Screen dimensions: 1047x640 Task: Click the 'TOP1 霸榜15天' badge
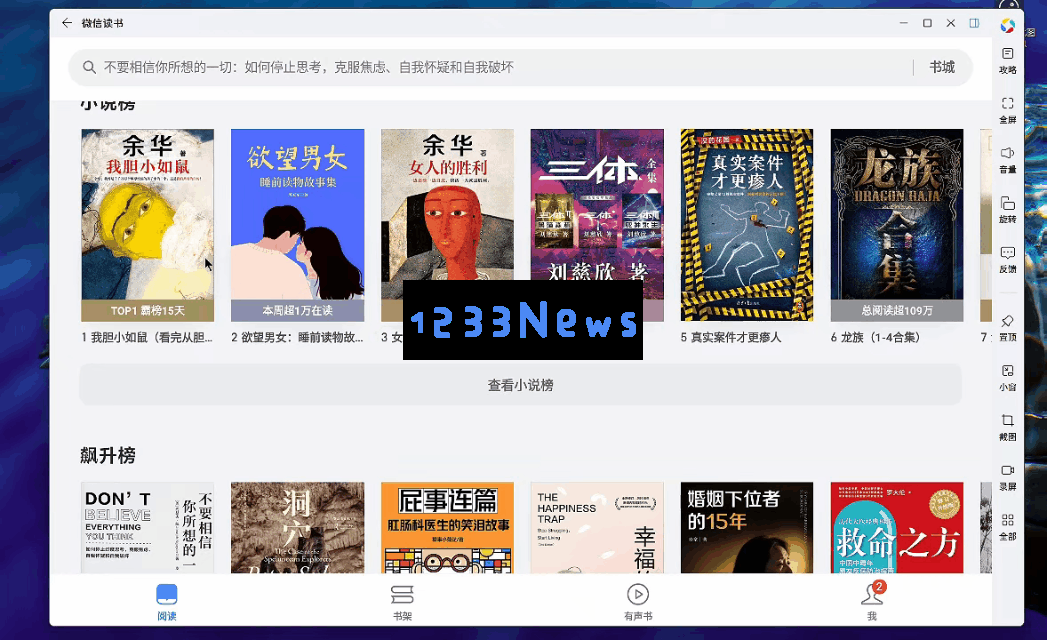(148, 311)
